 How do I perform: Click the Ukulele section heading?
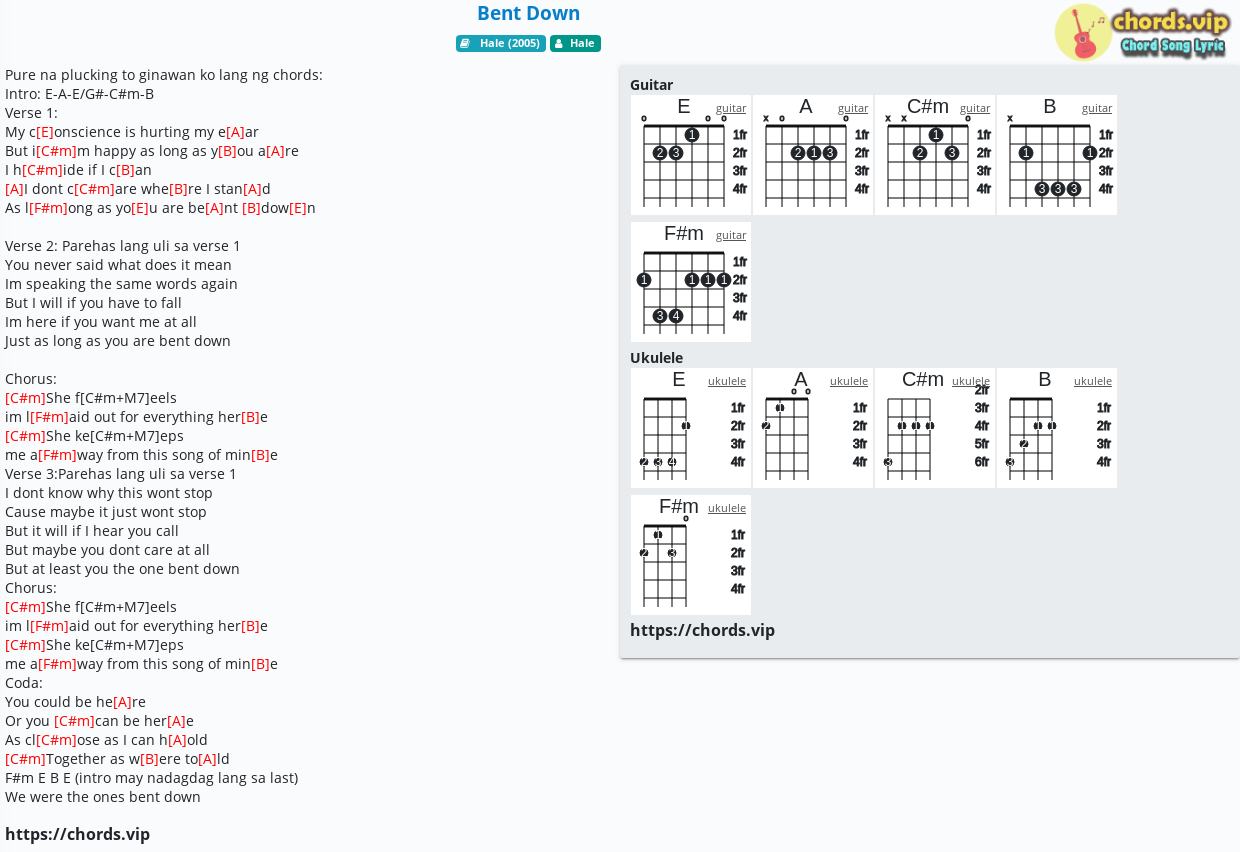tap(656, 358)
